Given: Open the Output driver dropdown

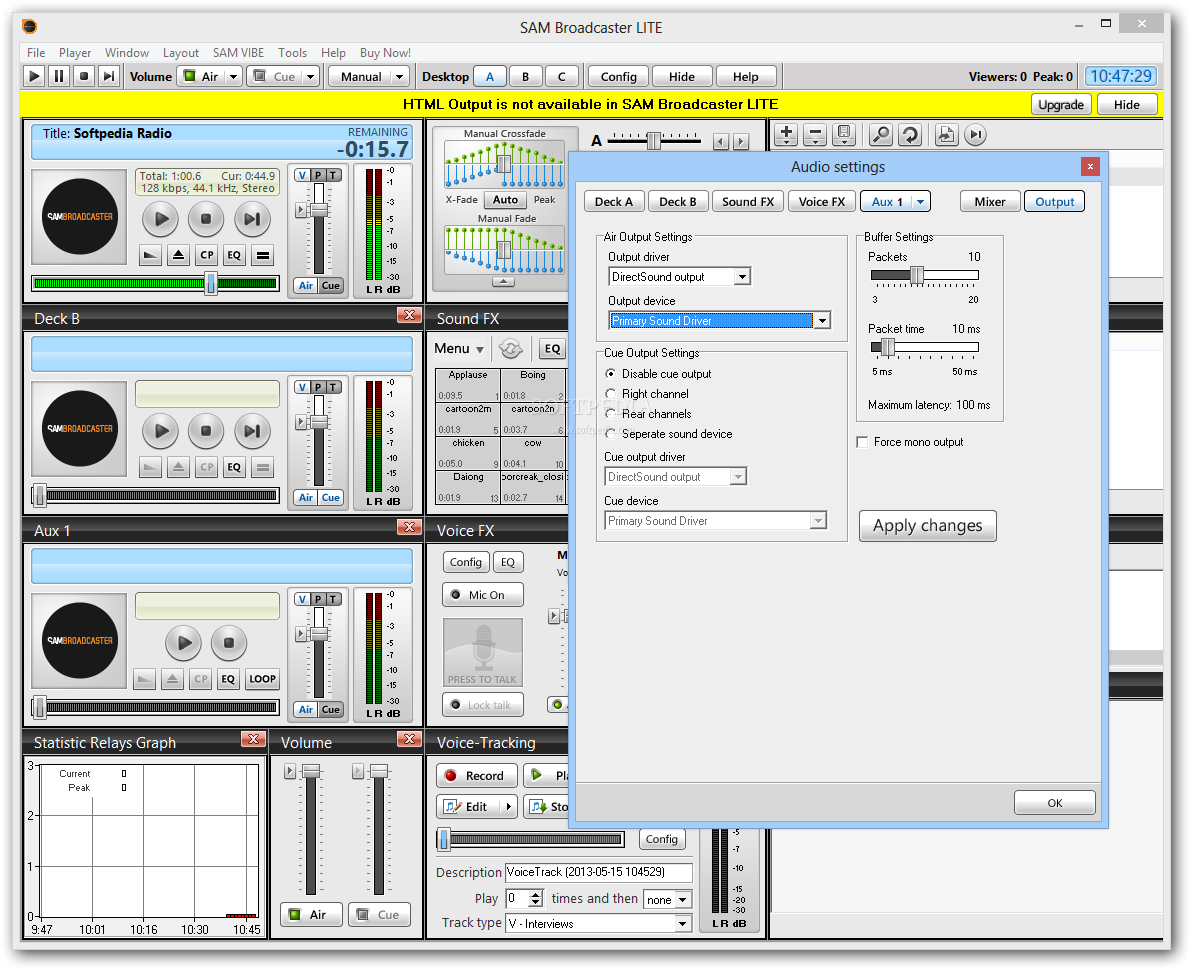Looking at the screenshot, I should click(x=742, y=277).
